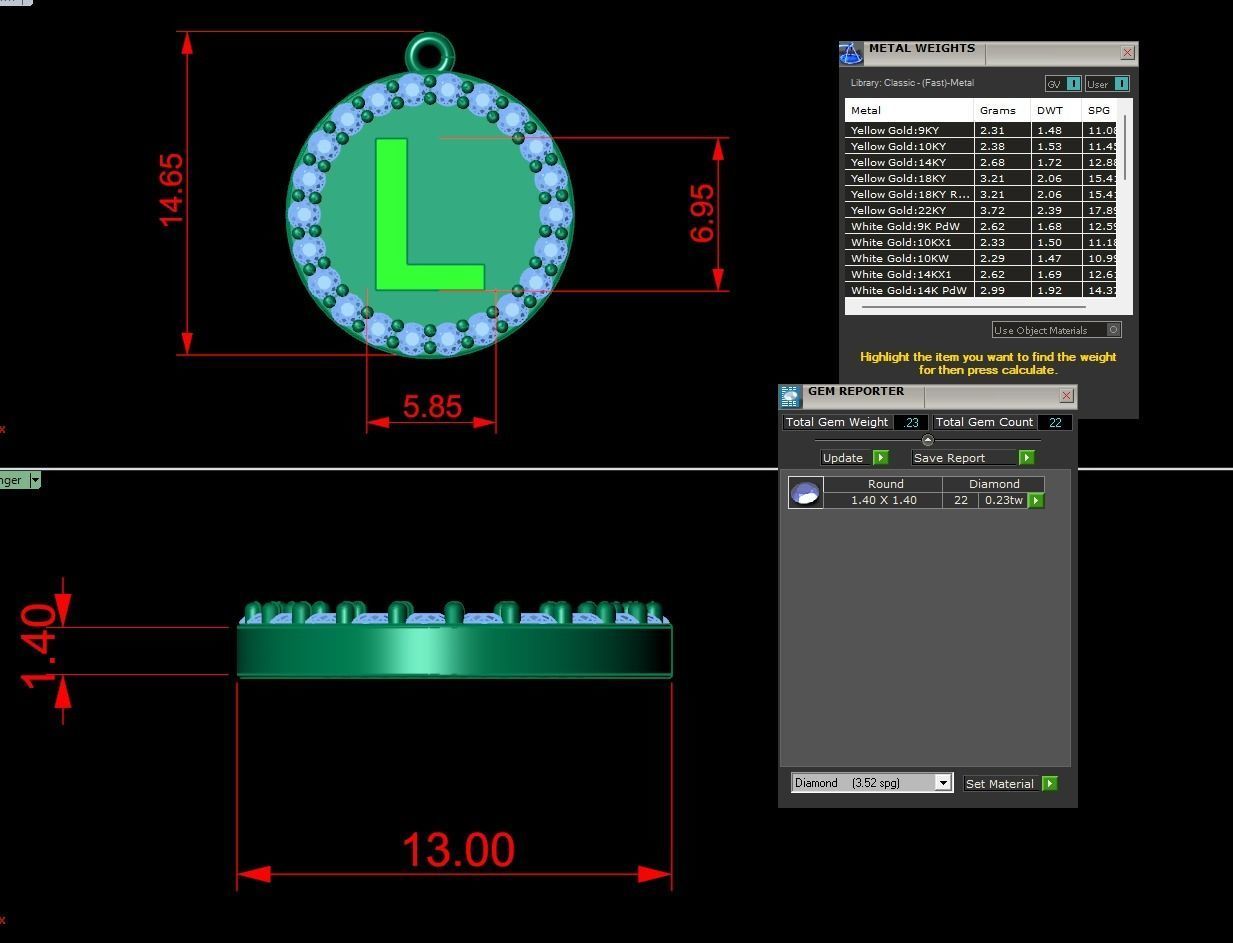Click the green arrow beside Save Report
Screen dimensions: 1233x943
click(1026, 458)
